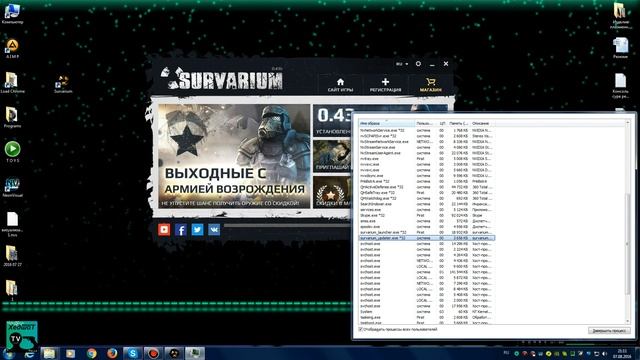Switch to Survarium launcher taskbar button
The height and width of the screenshot is (360, 640).
[x=174, y=353]
